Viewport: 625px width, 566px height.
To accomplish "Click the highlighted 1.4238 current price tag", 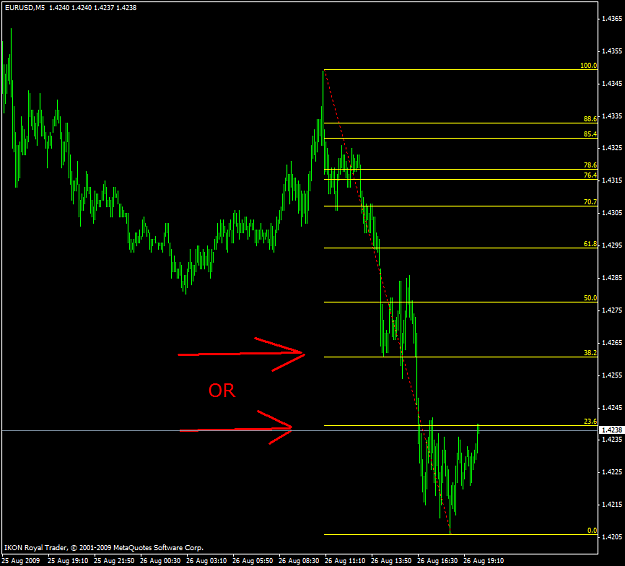I will coord(611,430).
